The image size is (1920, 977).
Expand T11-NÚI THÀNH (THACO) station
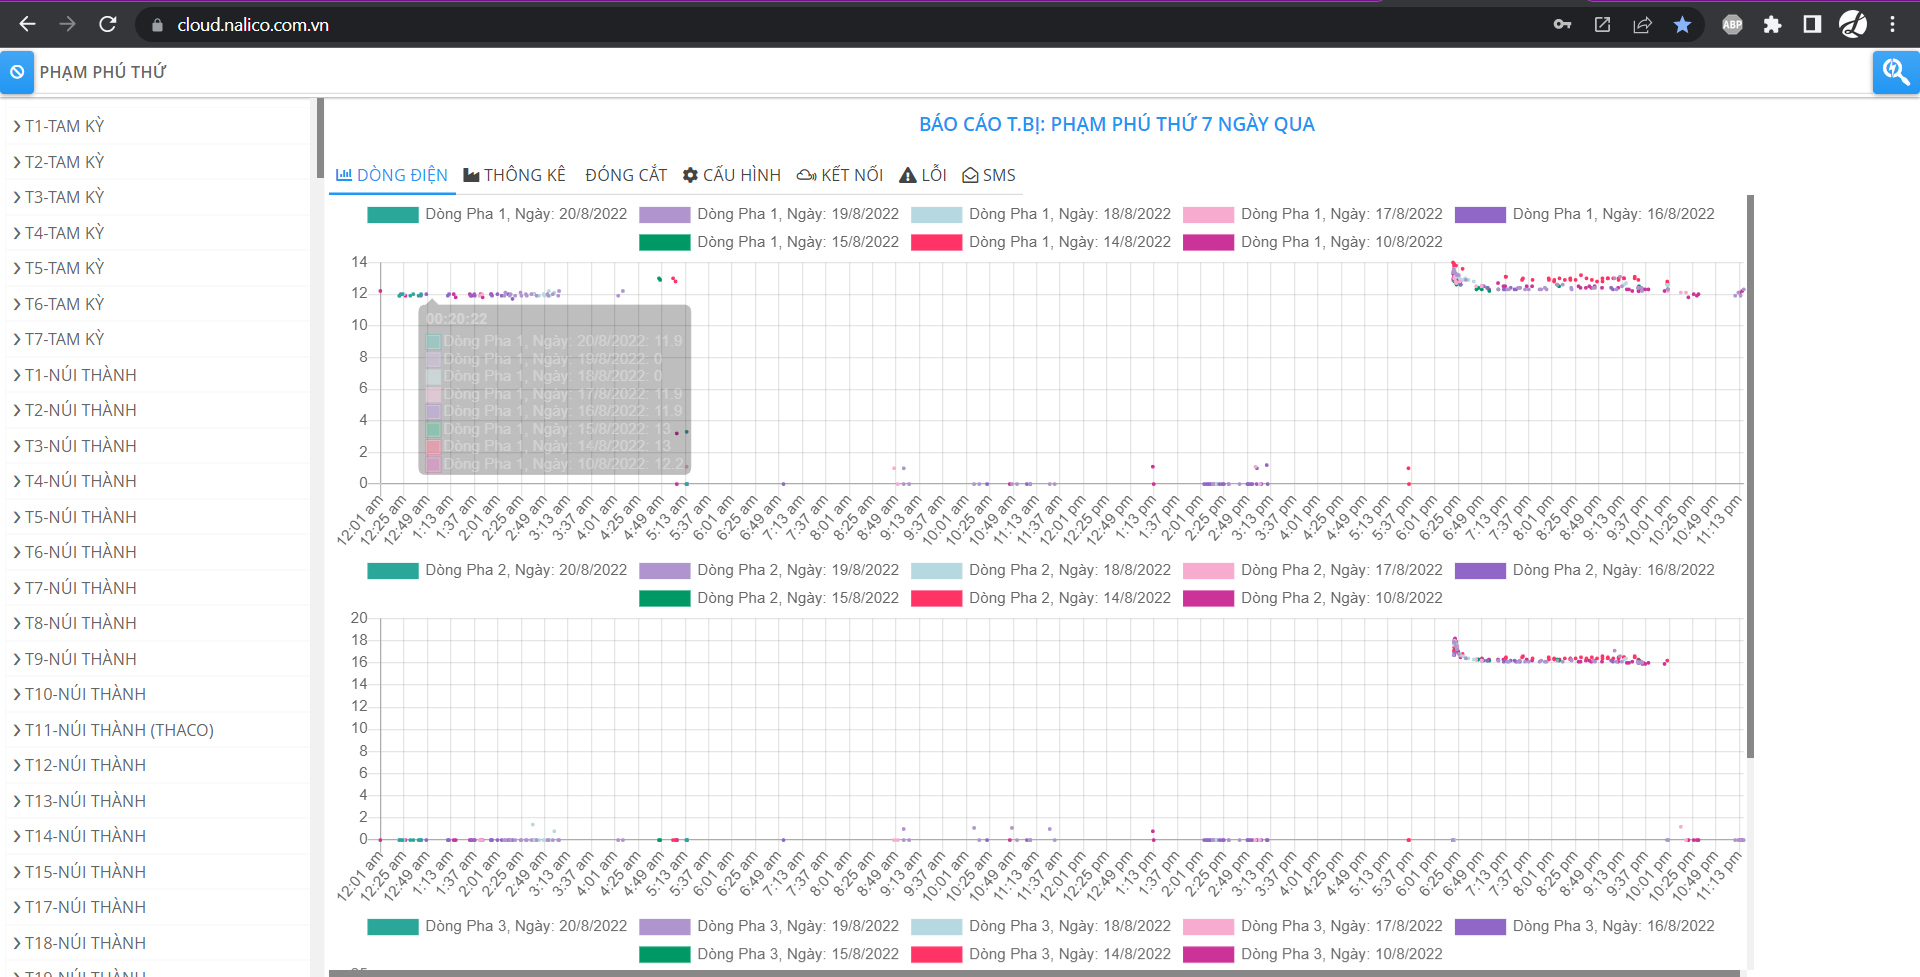(17, 730)
